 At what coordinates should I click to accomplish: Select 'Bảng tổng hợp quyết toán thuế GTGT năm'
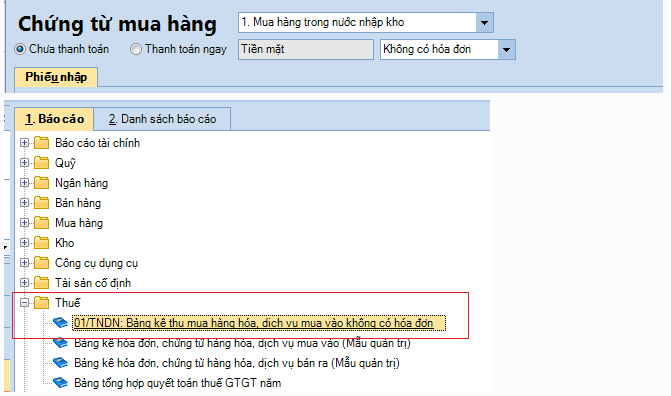tap(178, 383)
